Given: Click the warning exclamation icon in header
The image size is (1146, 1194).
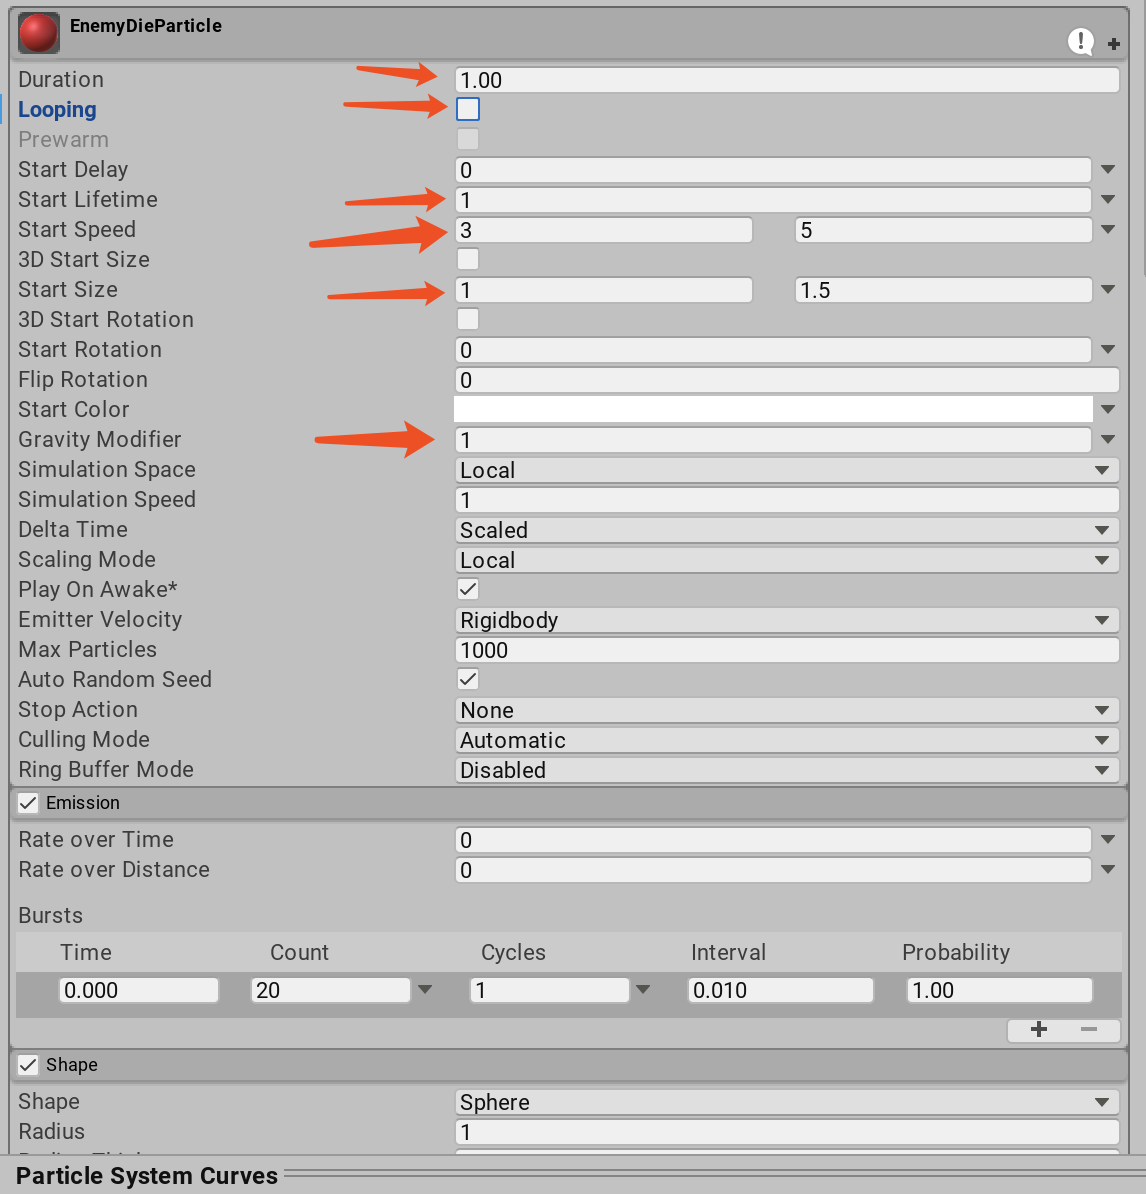Looking at the screenshot, I should click(x=1081, y=41).
